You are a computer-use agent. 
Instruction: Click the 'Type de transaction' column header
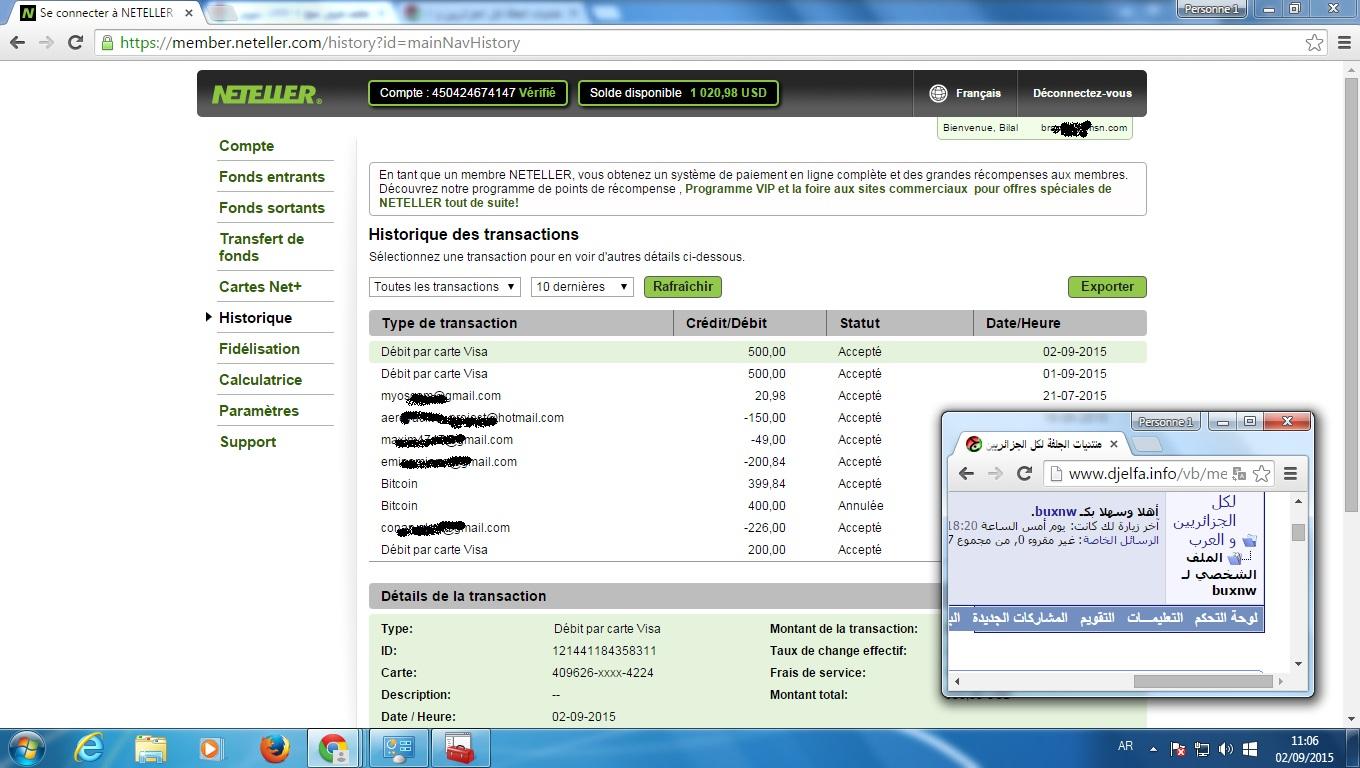521,323
